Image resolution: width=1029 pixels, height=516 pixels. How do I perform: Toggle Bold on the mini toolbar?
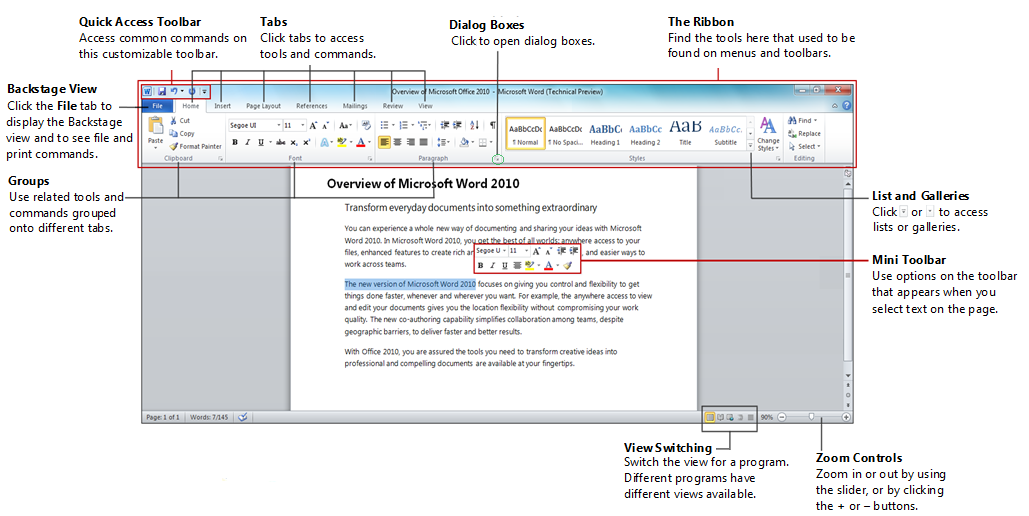click(480, 265)
